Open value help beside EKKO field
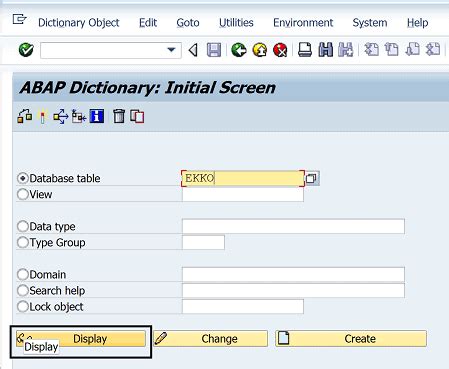 click(x=312, y=178)
